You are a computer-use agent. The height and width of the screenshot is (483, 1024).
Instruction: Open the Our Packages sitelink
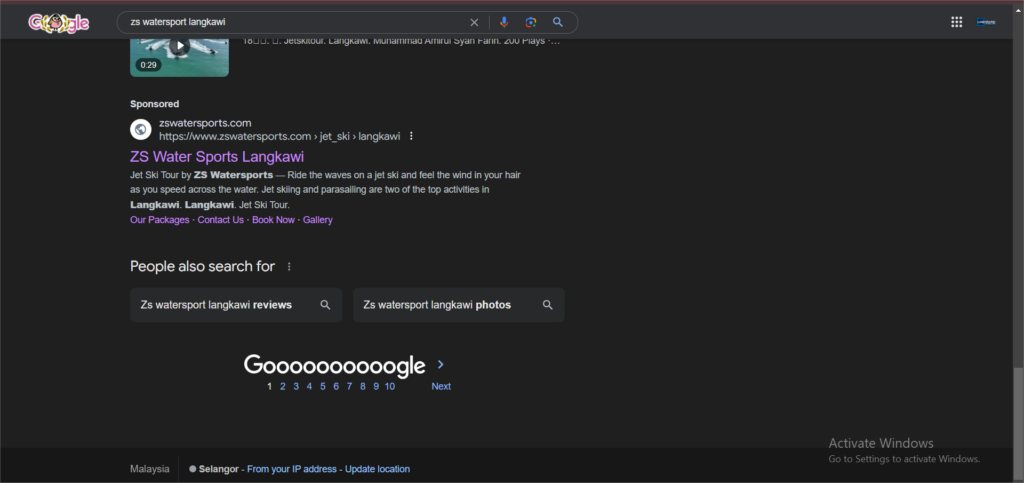coord(159,220)
